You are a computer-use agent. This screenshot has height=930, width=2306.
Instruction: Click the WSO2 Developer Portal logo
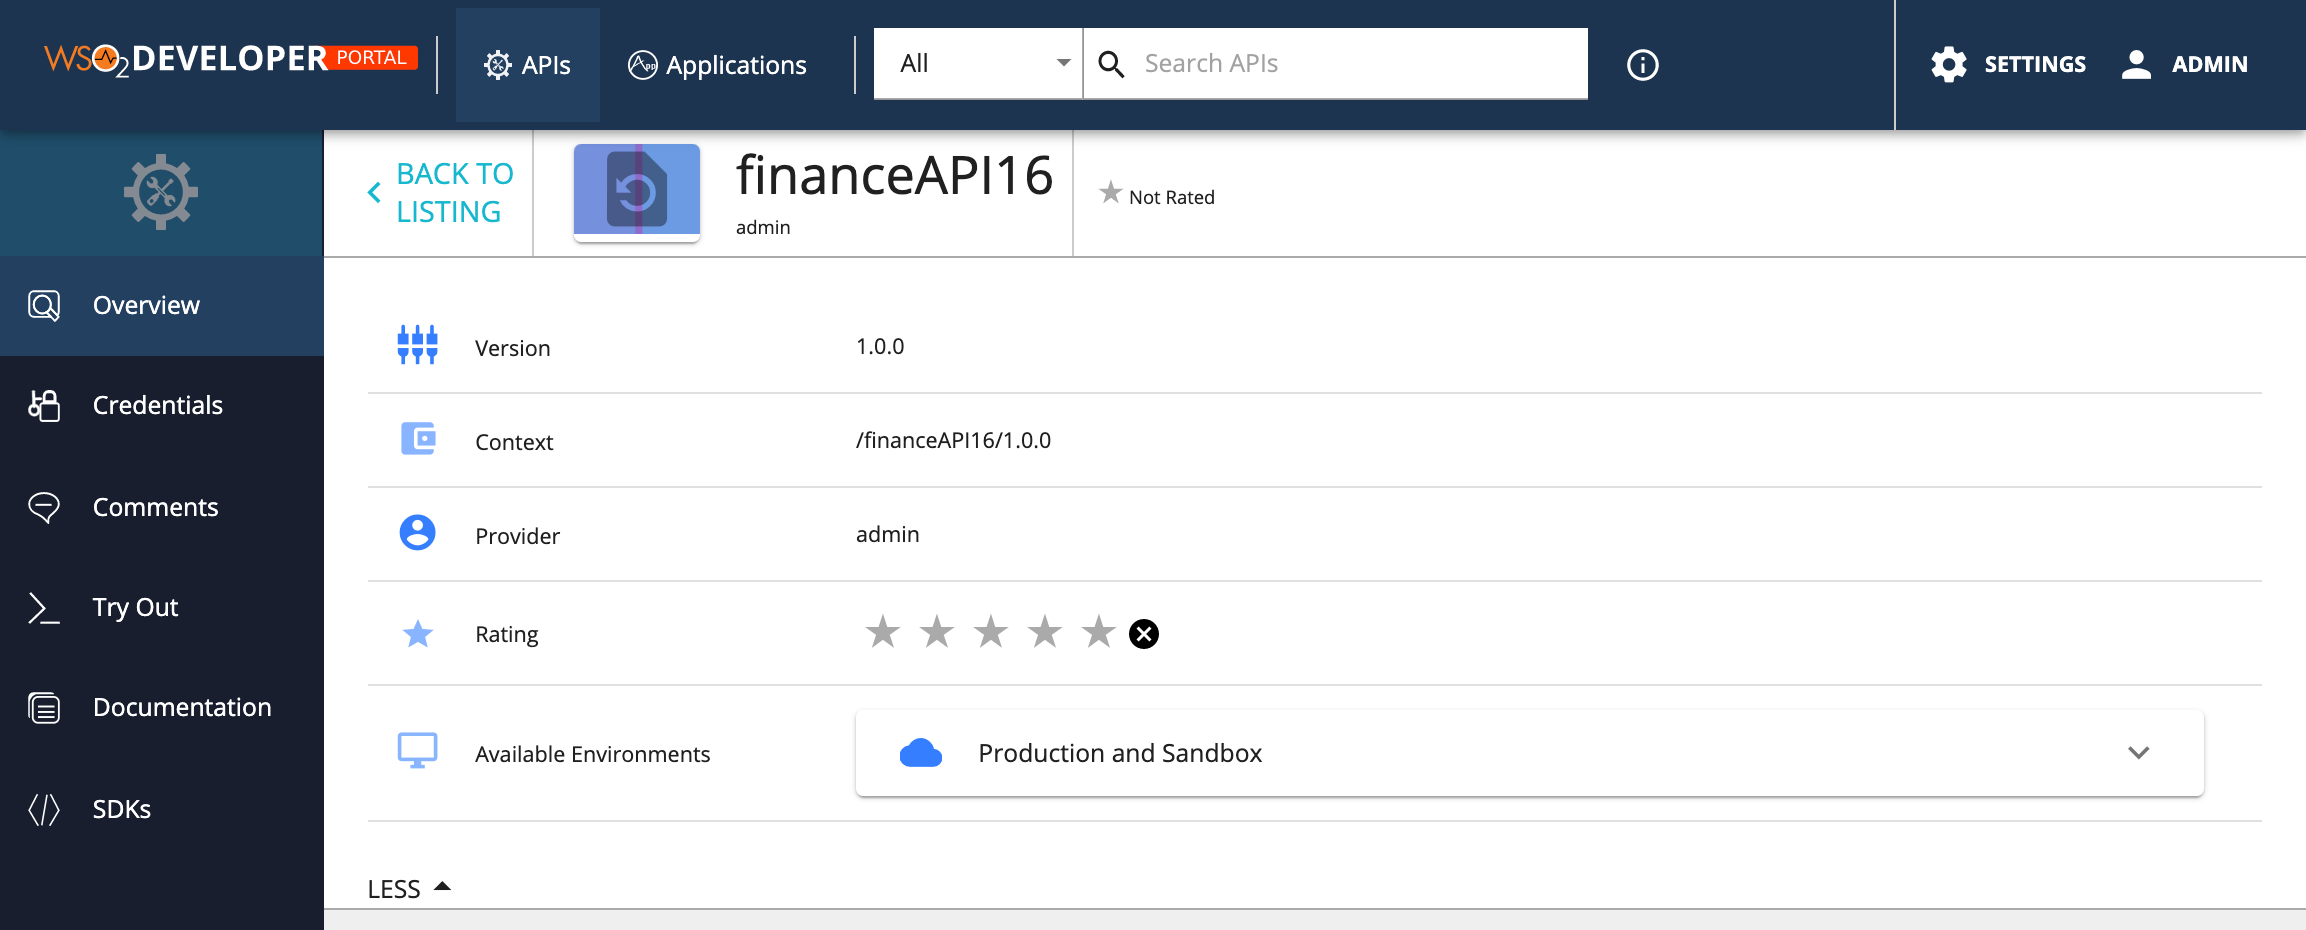231,60
